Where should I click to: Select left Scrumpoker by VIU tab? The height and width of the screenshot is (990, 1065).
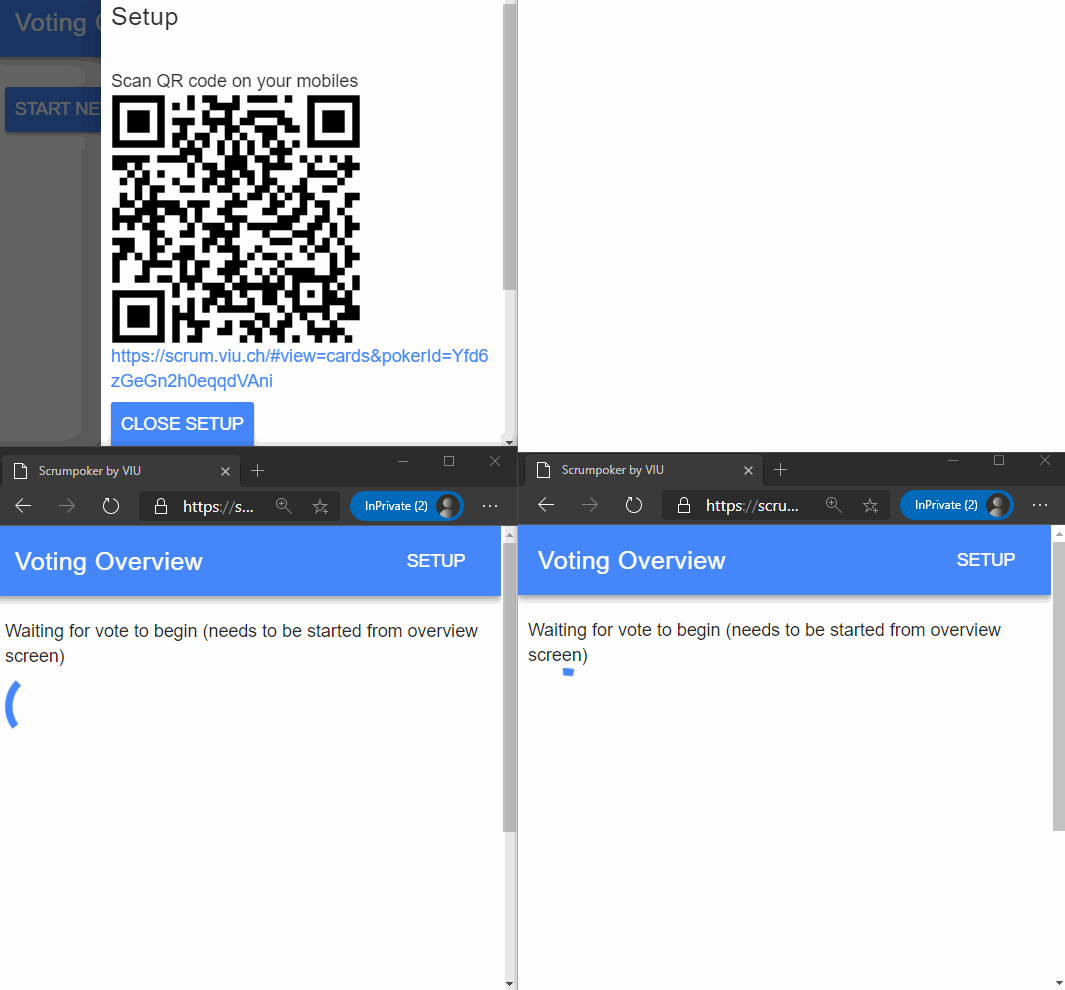pyautogui.click(x=110, y=470)
